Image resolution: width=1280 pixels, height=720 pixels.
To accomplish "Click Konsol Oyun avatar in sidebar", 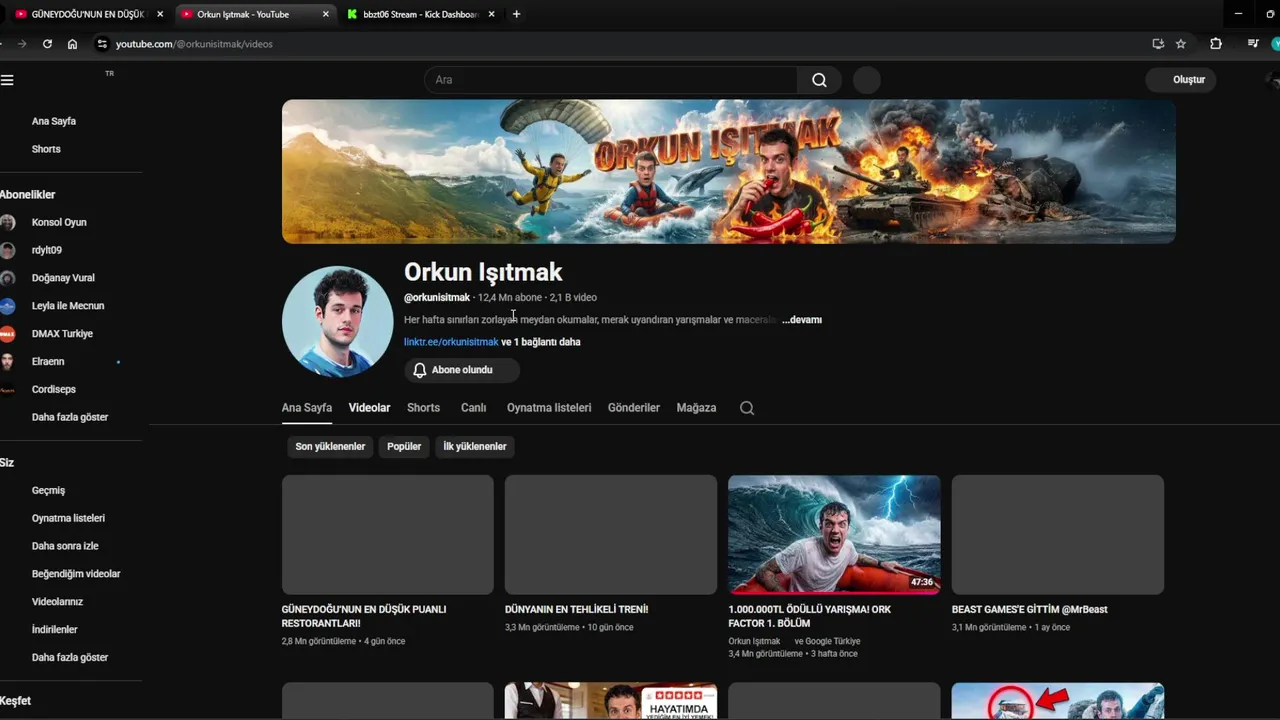I will point(8,222).
